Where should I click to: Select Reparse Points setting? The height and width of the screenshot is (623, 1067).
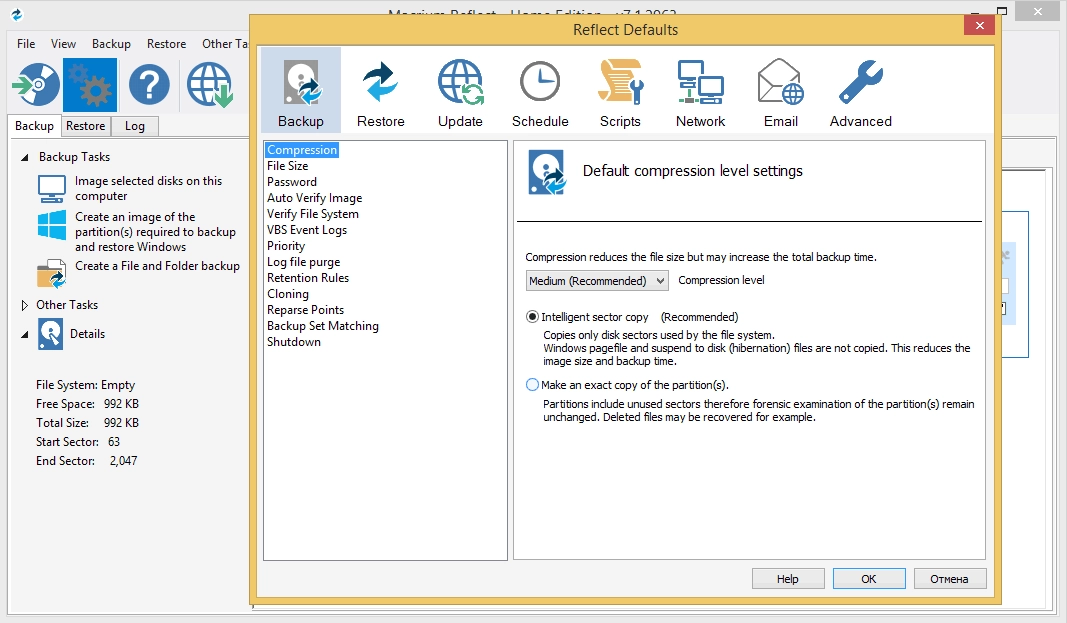pos(305,310)
